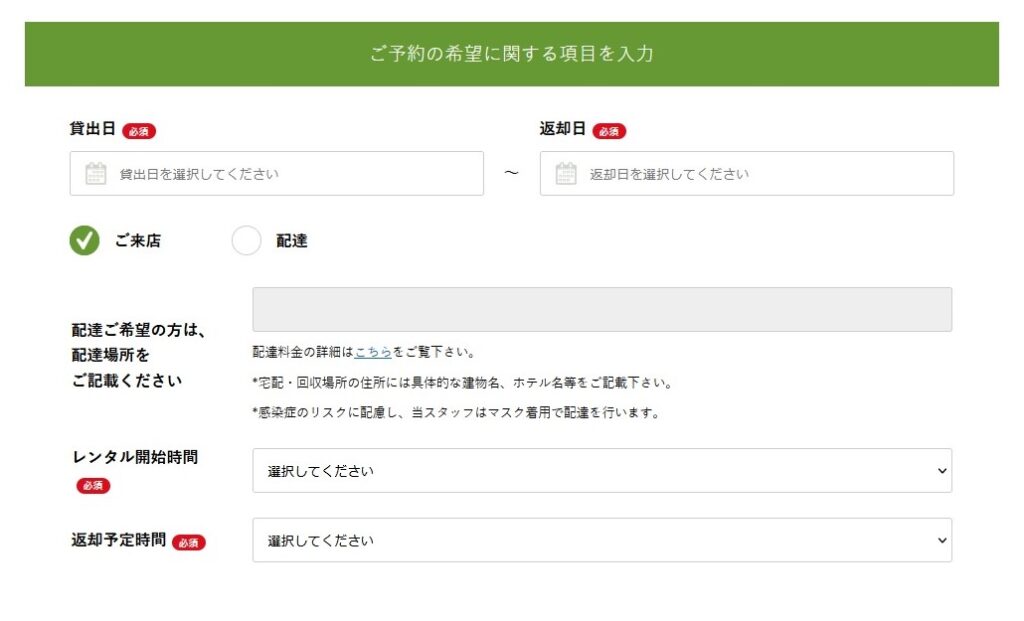Screen dimensions: 1024x621
Task: Click the 配達 option label text
Action: tap(292, 241)
